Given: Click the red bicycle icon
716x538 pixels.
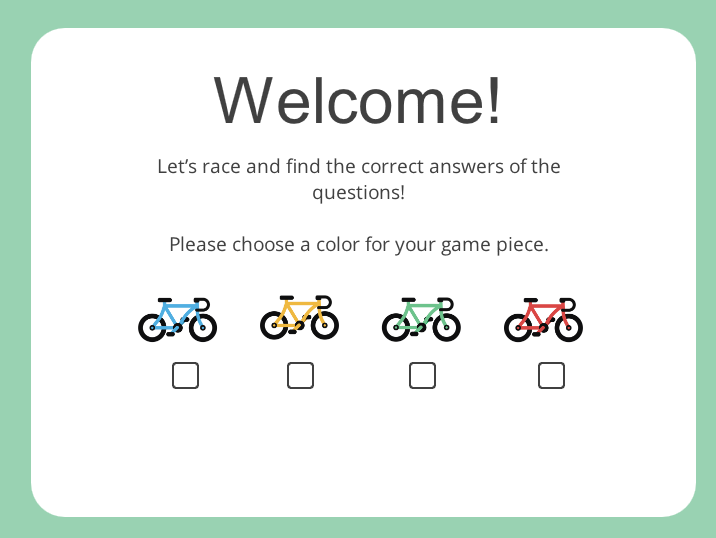Looking at the screenshot, I should tap(543, 319).
